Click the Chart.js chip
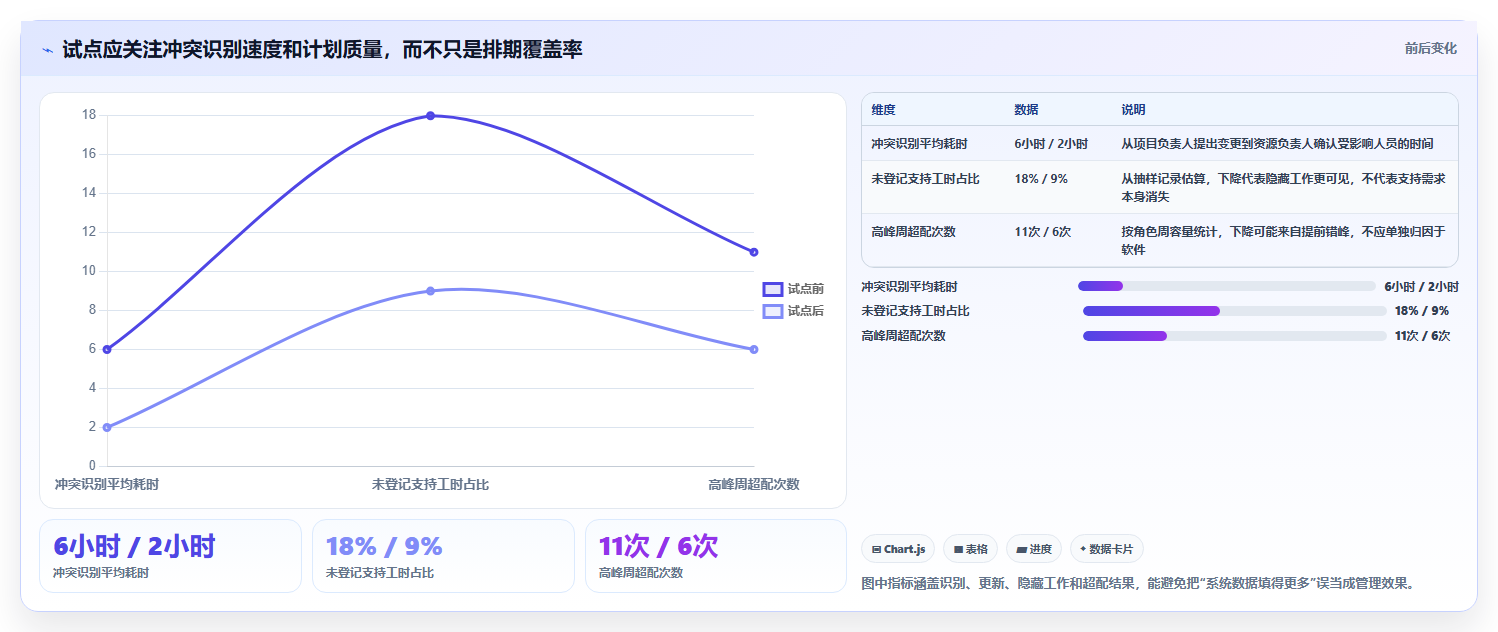The image size is (1498, 632). tap(898, 549)
